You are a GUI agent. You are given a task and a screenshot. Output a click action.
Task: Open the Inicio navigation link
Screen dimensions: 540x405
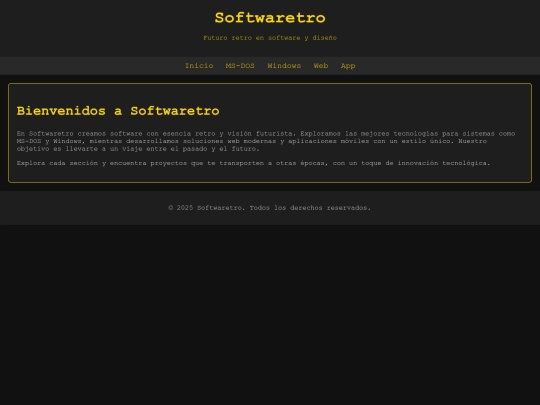coord(199,66)
